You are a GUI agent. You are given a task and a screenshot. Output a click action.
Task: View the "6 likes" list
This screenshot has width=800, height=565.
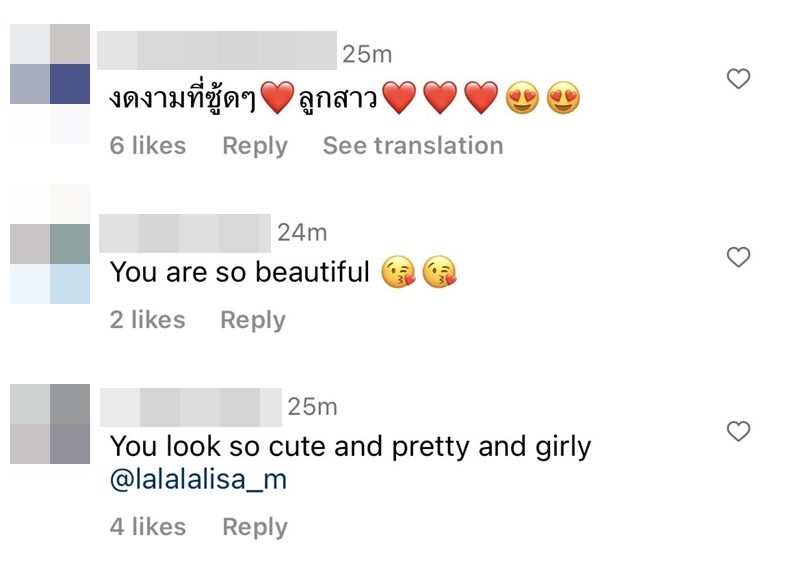coord(148,146)
